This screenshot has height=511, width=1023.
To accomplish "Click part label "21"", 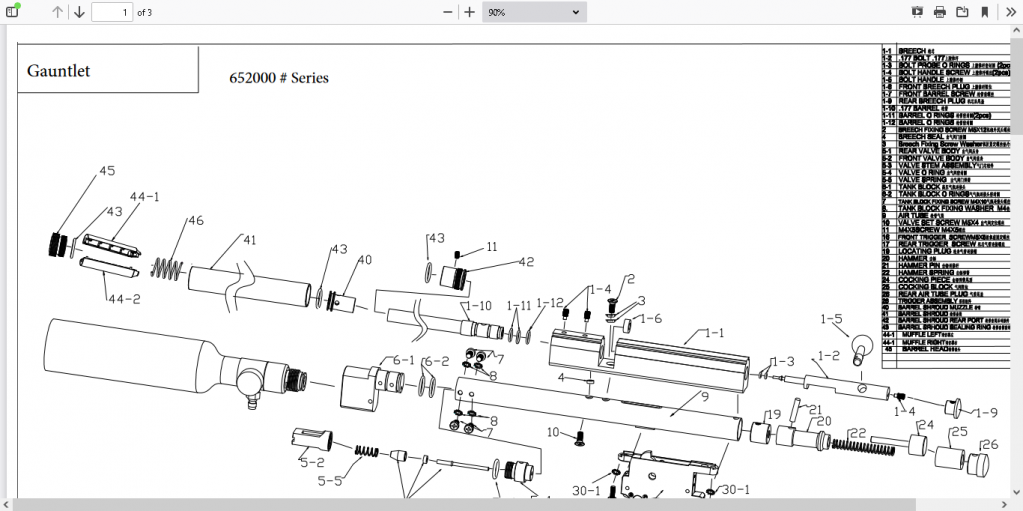I will (816, 410).
